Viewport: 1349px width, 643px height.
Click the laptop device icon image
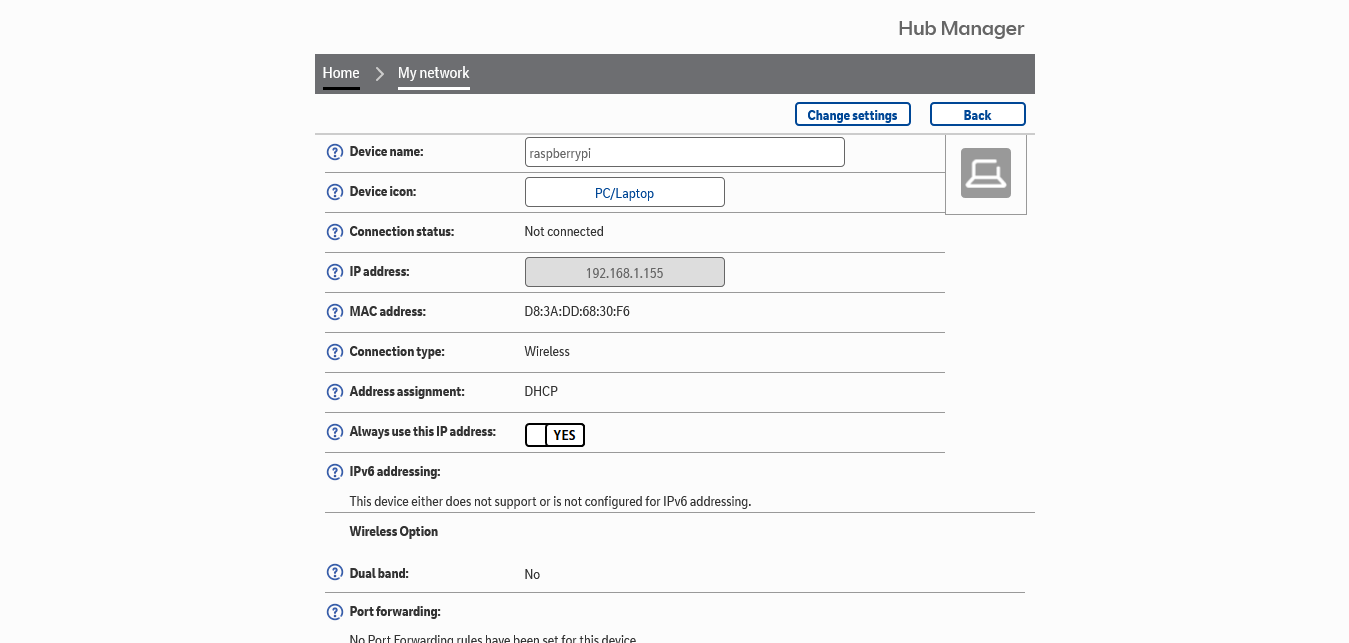(986, 173)
